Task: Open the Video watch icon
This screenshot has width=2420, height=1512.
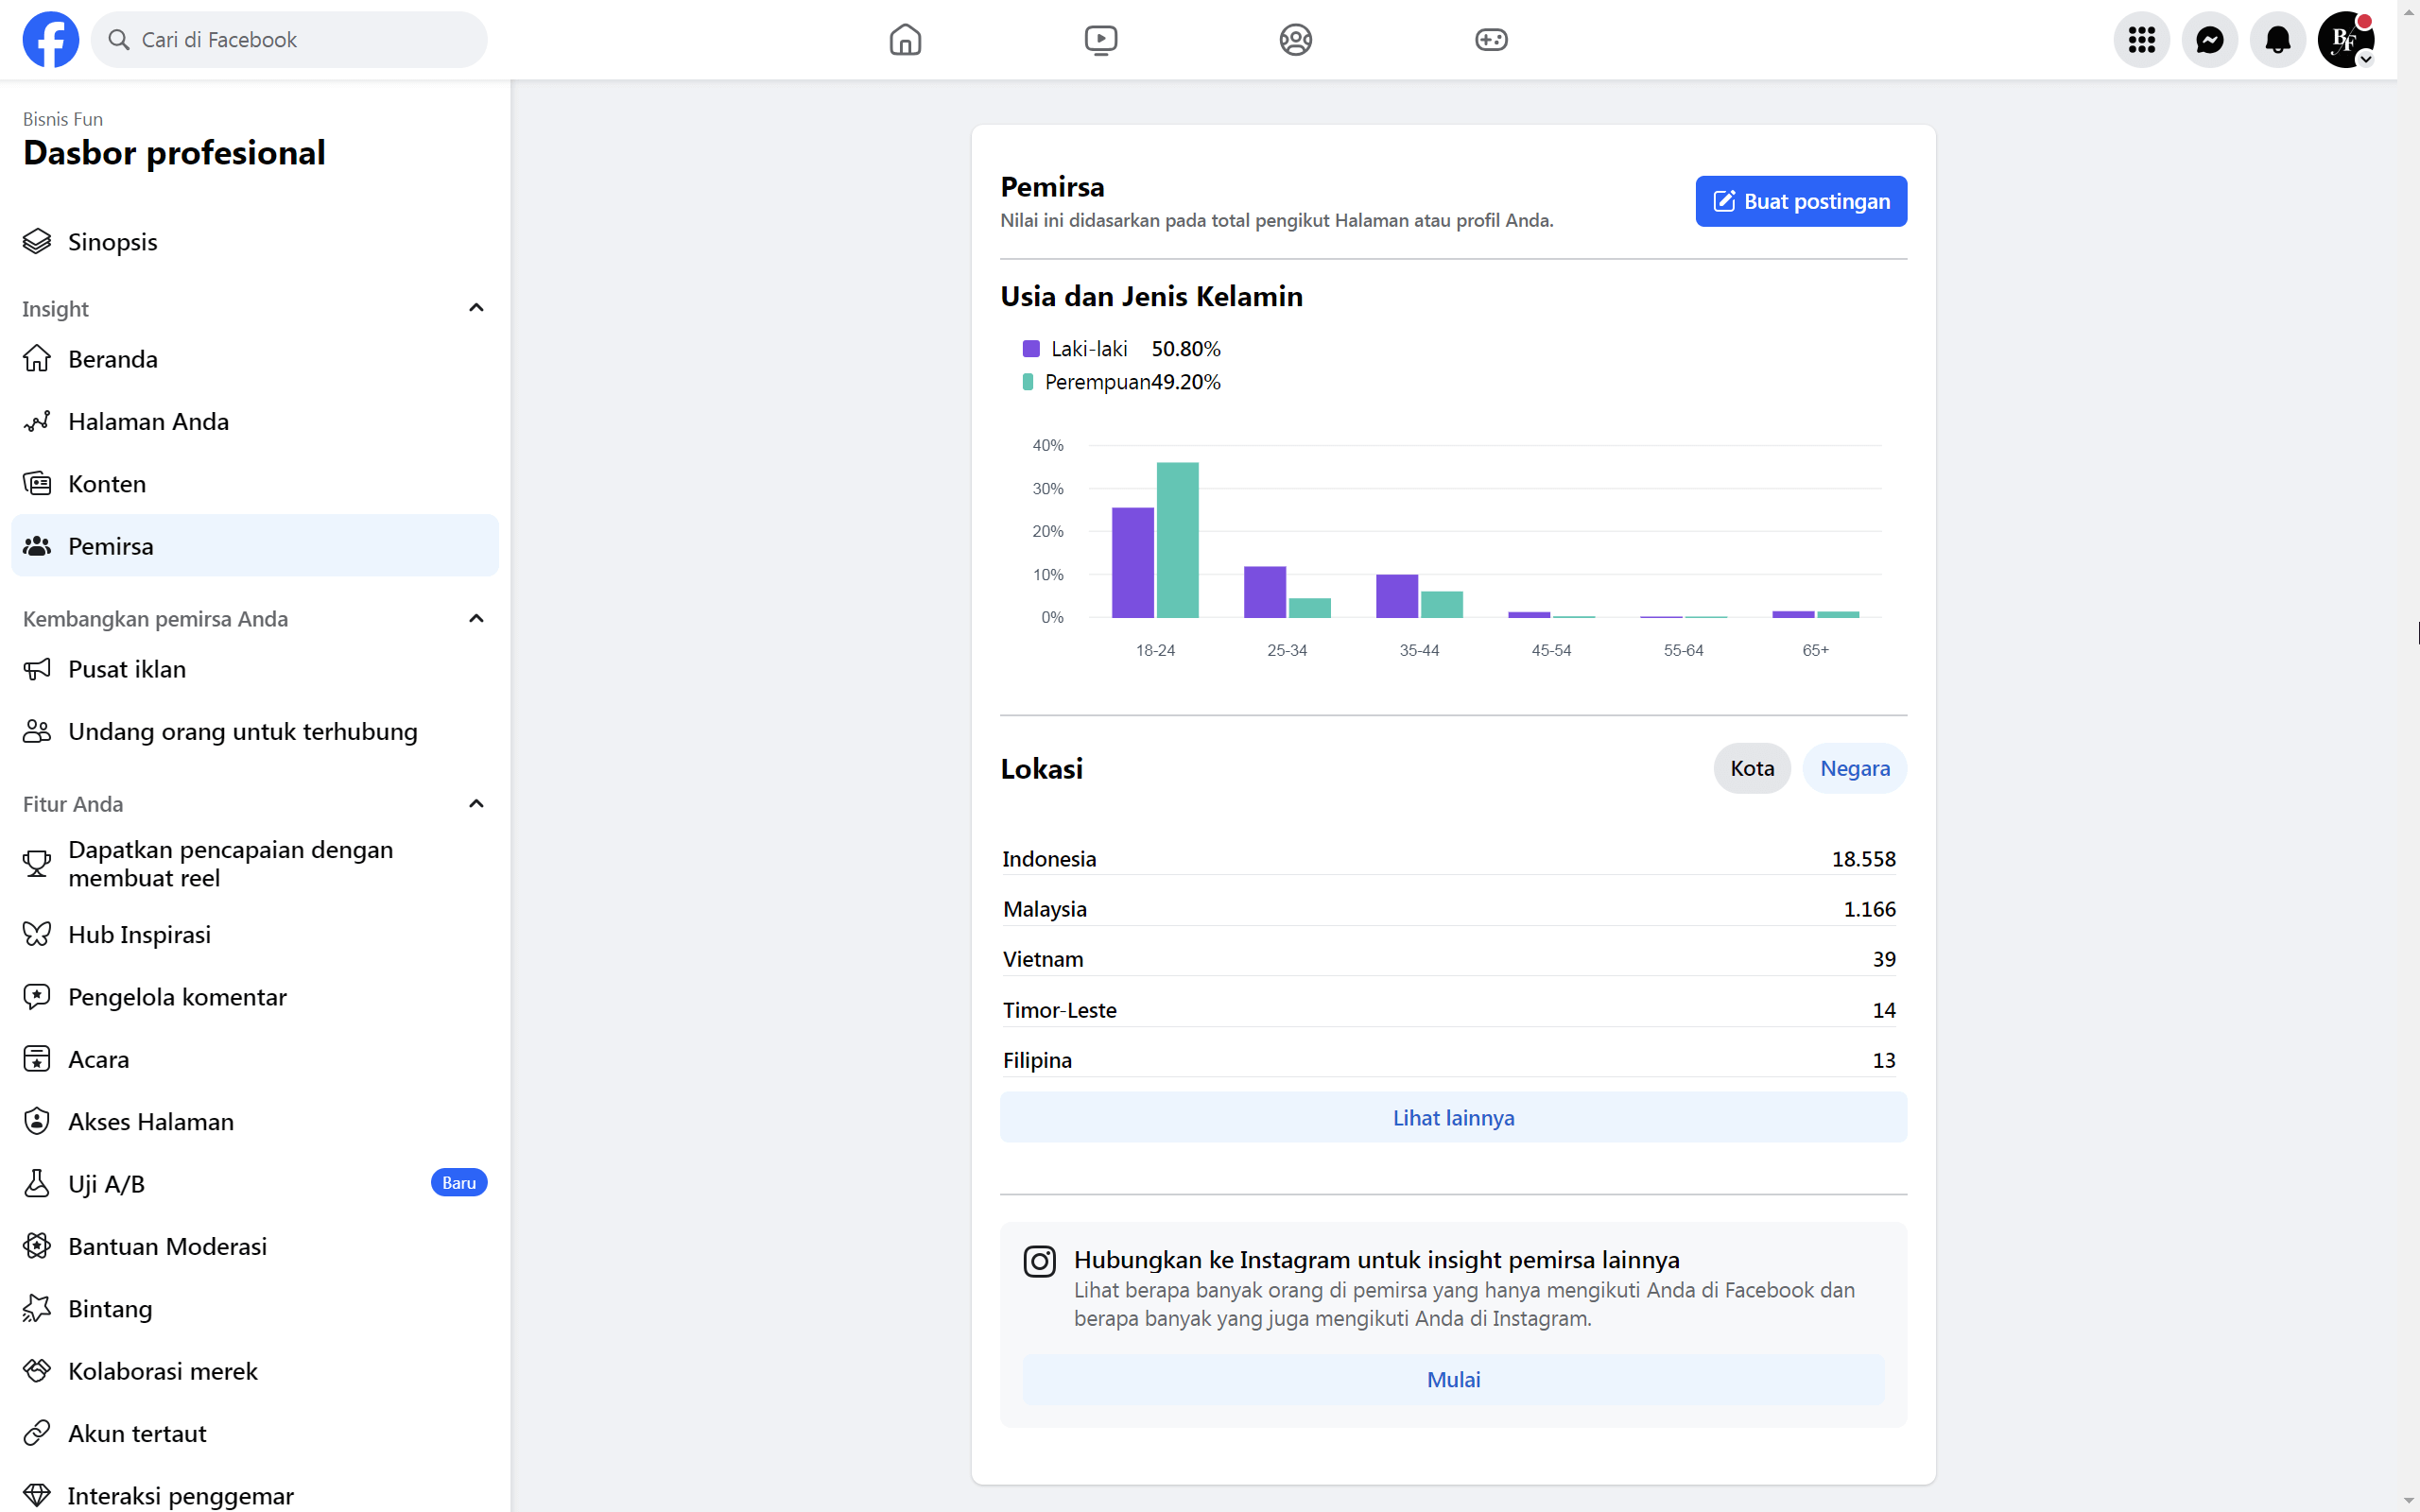Action: tap(1101, 40)
